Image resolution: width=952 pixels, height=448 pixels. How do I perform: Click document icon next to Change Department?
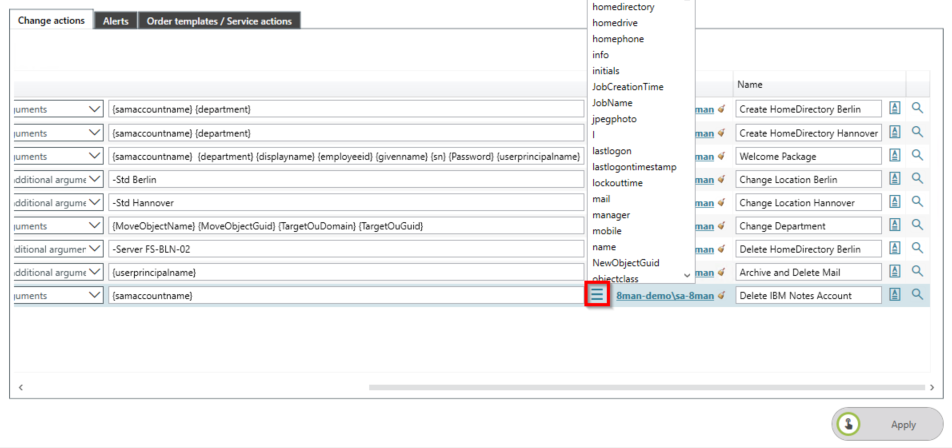895,226
